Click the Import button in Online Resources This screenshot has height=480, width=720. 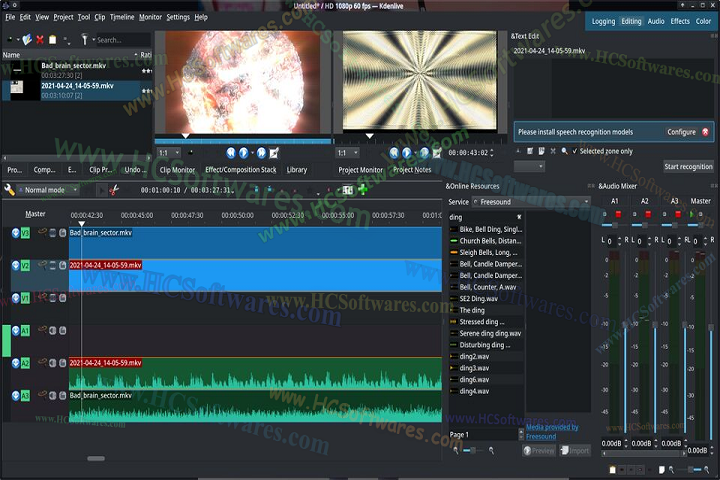tap(574, 451)
